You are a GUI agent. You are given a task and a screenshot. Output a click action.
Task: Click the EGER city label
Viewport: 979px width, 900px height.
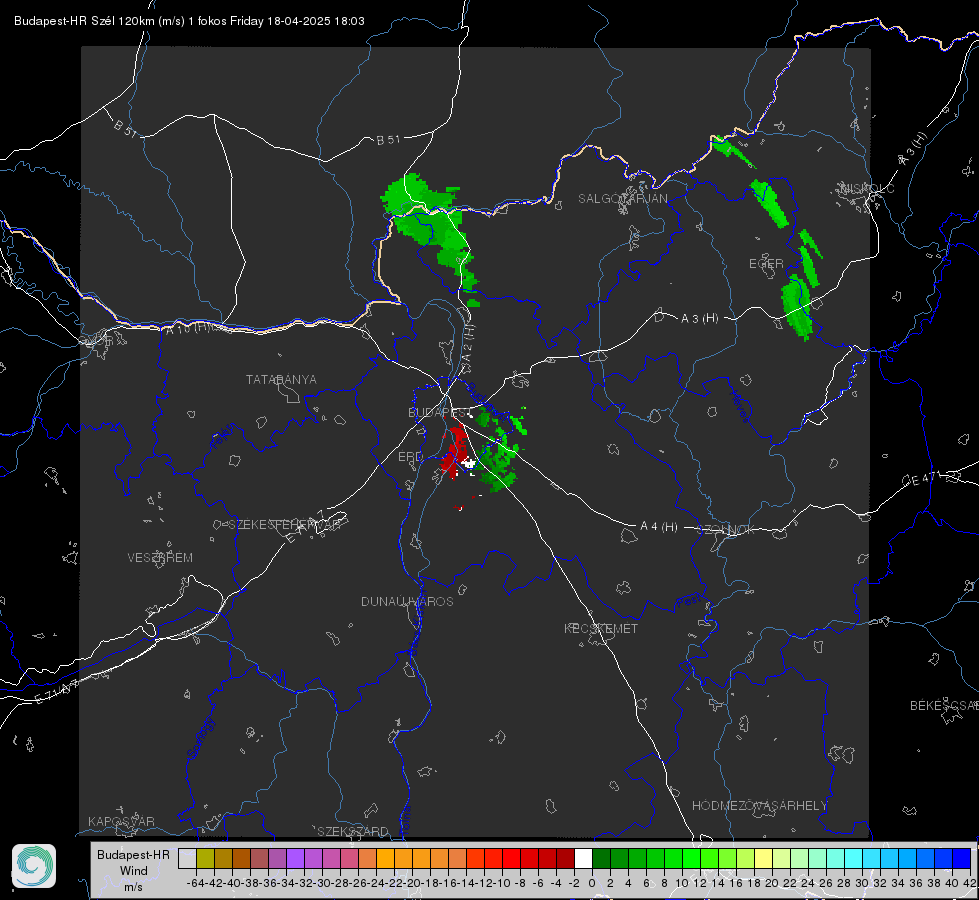click(x=766, y=264)
